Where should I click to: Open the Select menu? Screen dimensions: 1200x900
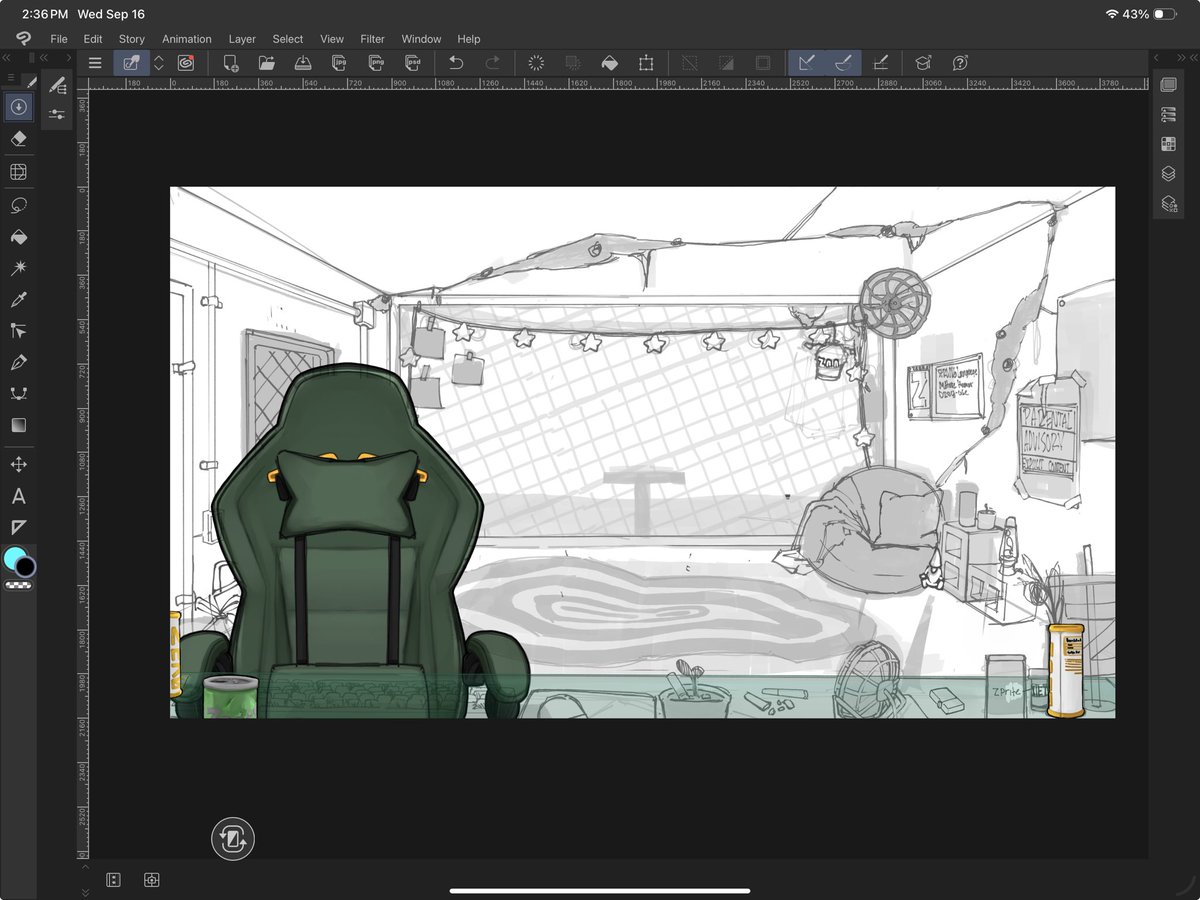click(x=288, y=39)
